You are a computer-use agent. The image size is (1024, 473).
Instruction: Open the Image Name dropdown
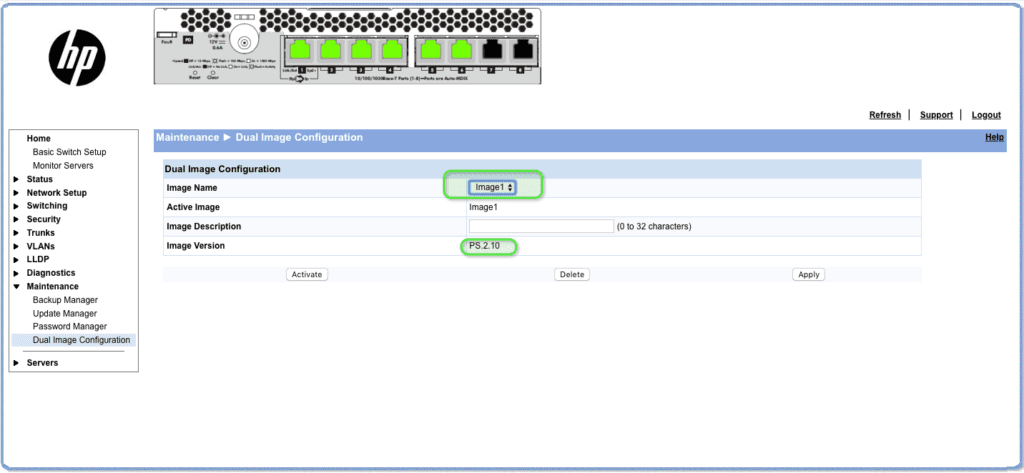click(494, 187)
